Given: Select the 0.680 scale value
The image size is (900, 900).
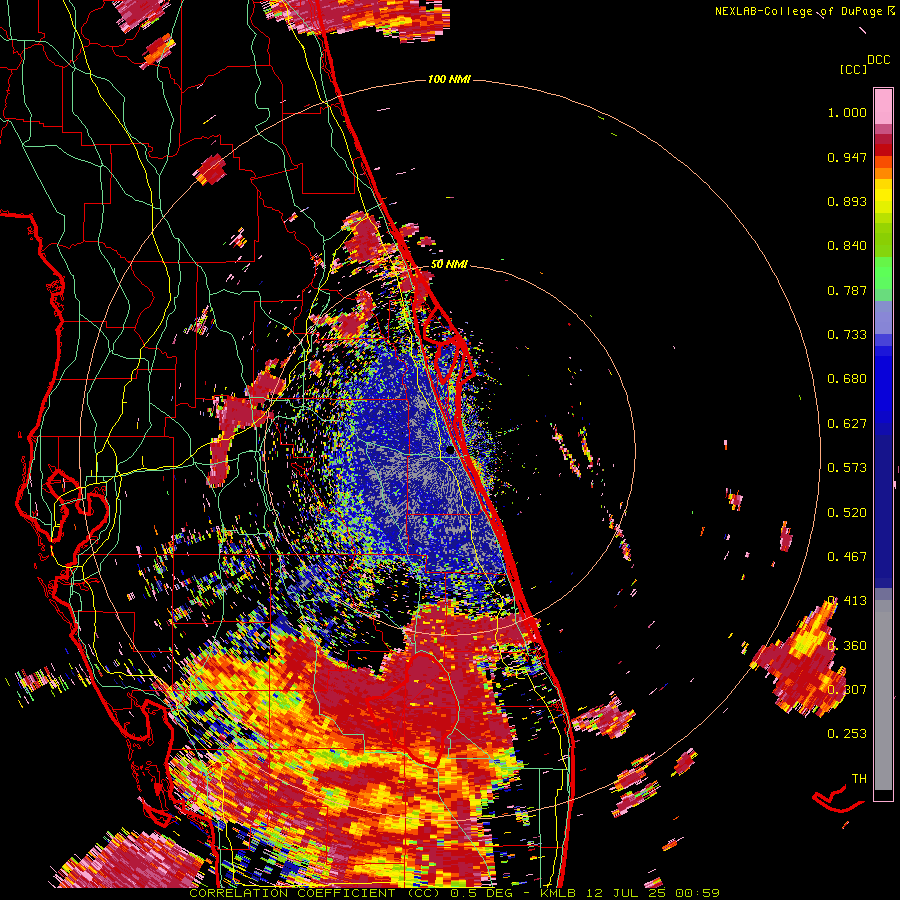Looking at the screenshot, I should [x=847, y=379].
